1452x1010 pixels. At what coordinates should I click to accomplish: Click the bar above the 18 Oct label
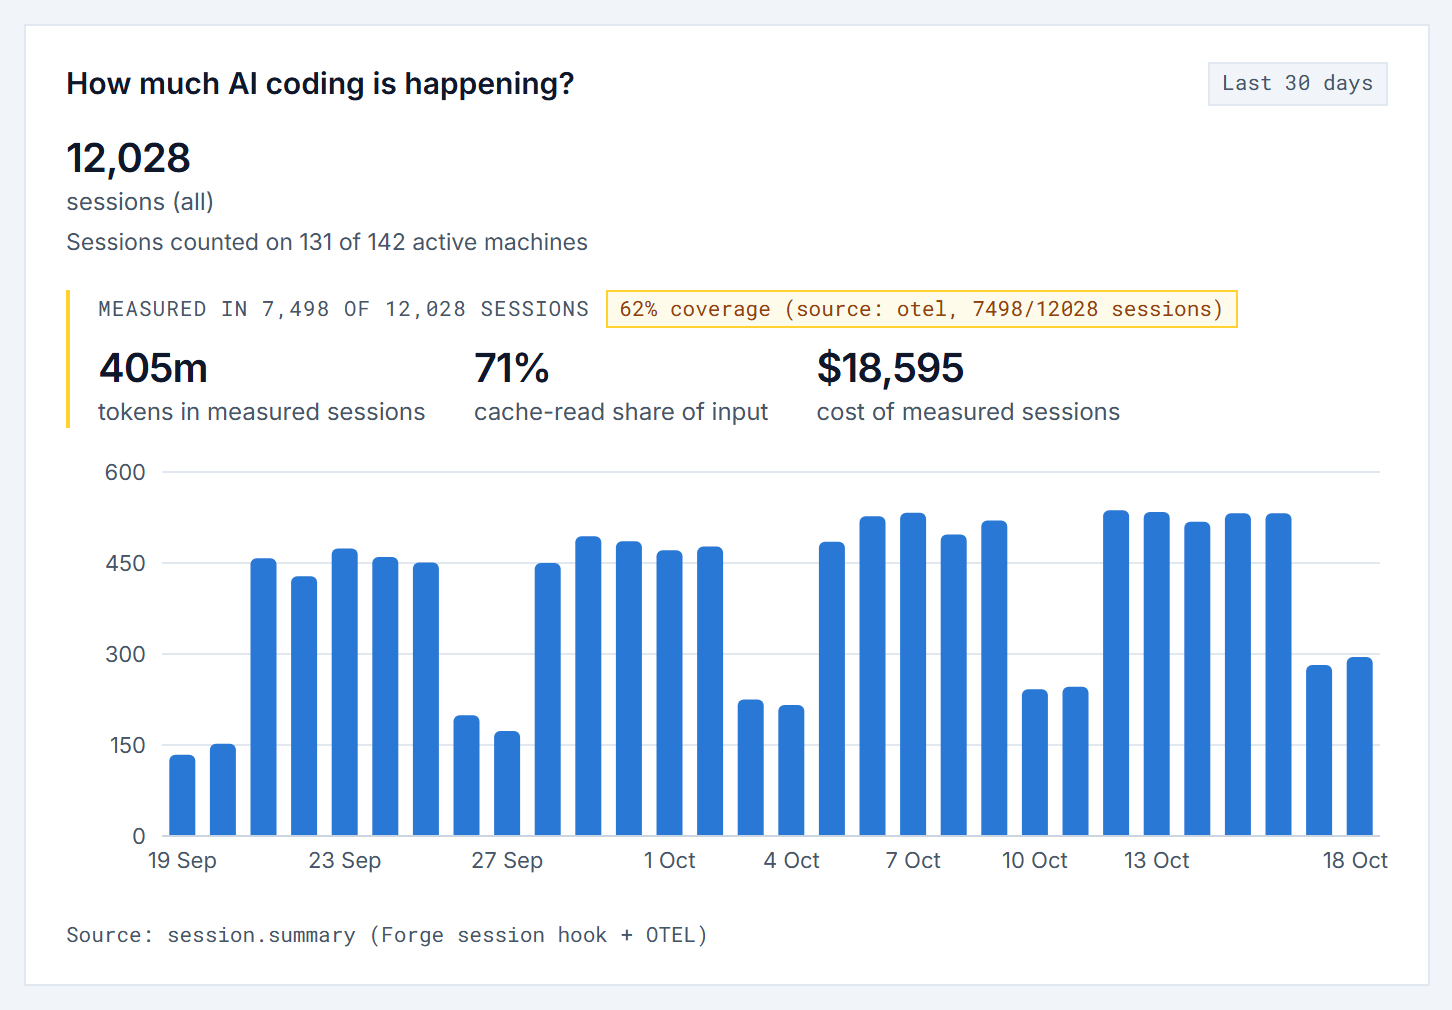[1360, 746]
